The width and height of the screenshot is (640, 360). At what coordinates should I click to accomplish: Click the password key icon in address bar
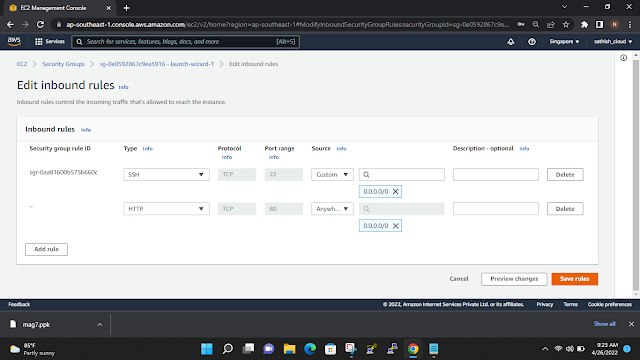click(x=521, y=24)
